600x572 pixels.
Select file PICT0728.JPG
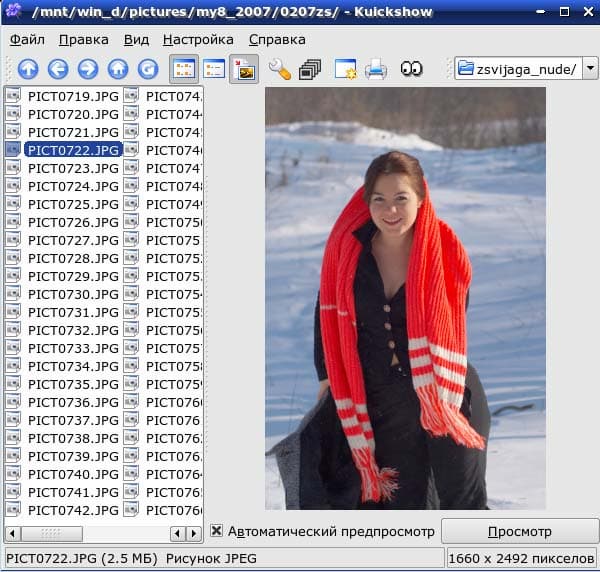73,258
